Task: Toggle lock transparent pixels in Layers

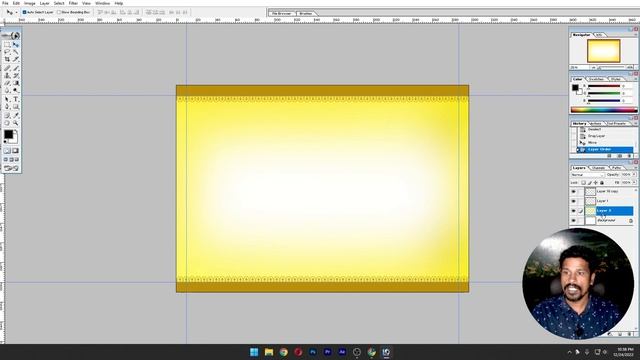Action: click(584, 183)
